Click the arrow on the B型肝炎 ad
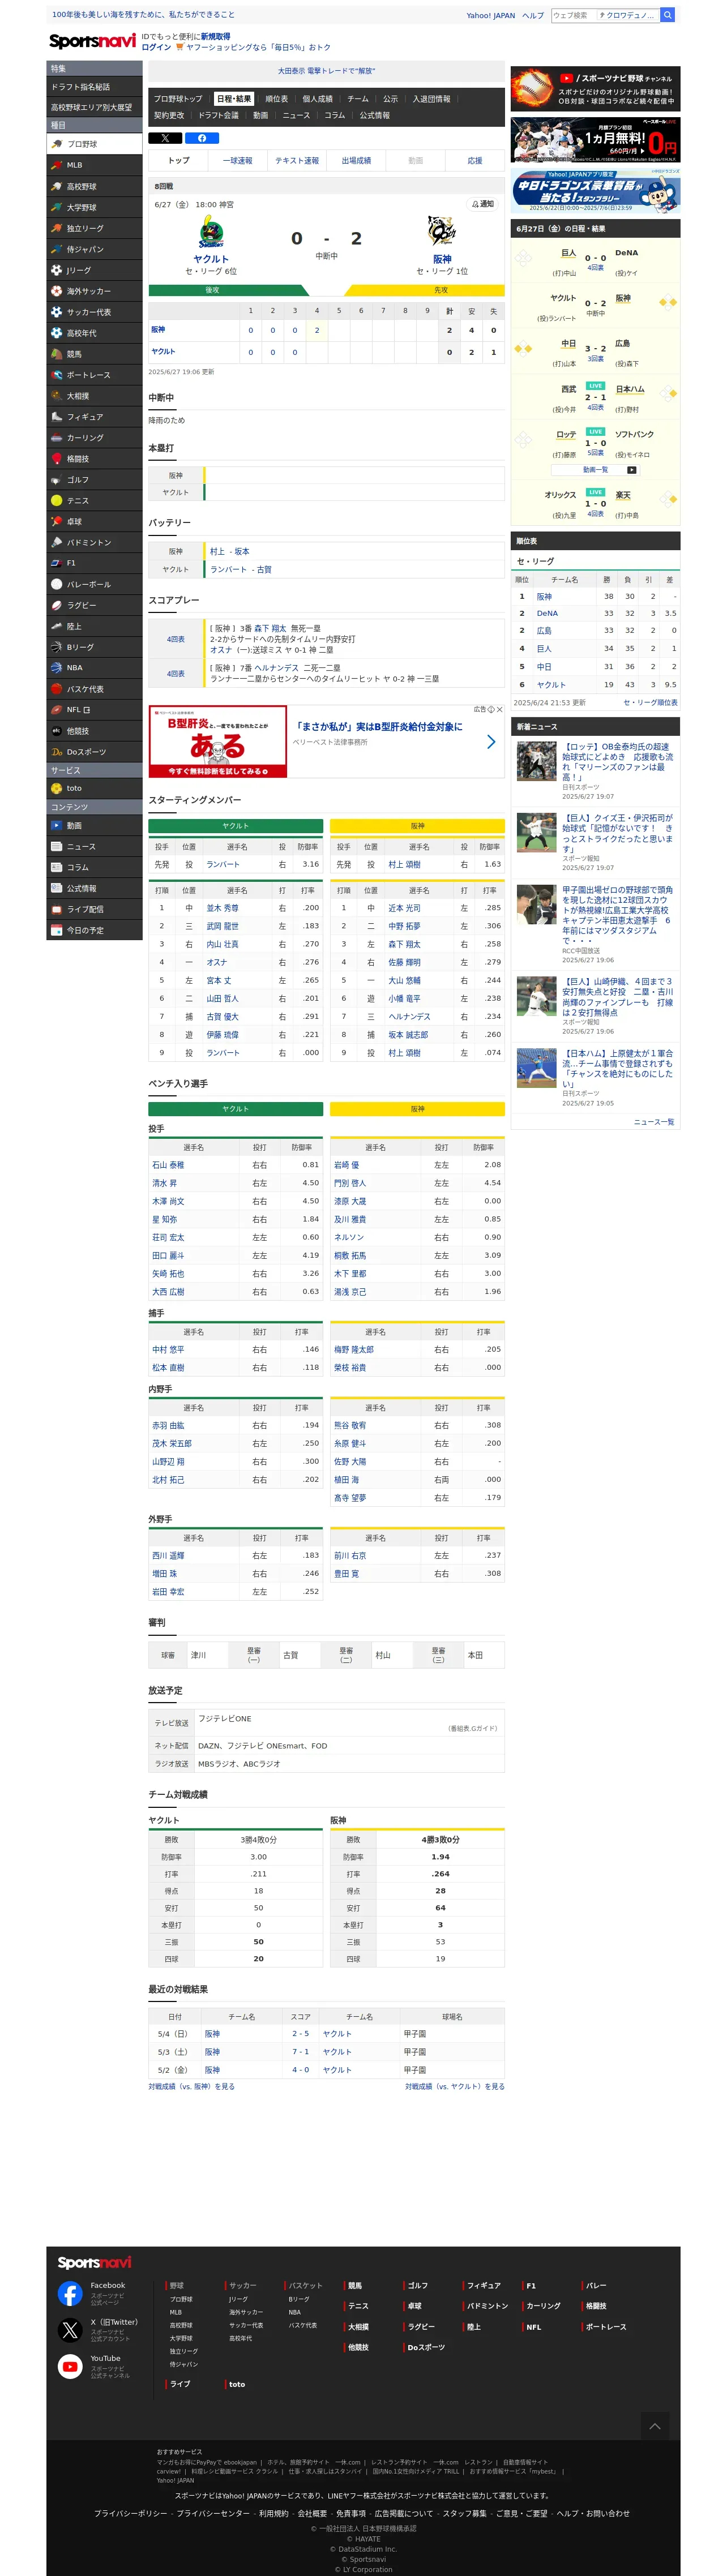727x2576 pixels. click(490, 742)
